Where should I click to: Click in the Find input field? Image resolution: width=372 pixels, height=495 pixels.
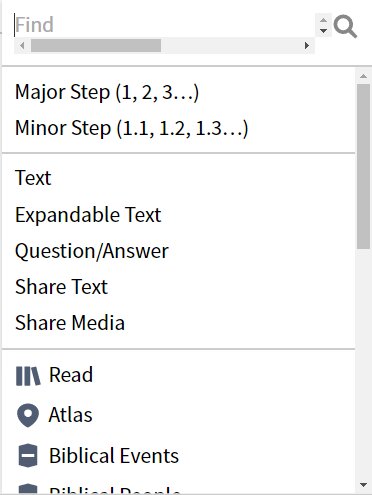click(x=164, y=25)
